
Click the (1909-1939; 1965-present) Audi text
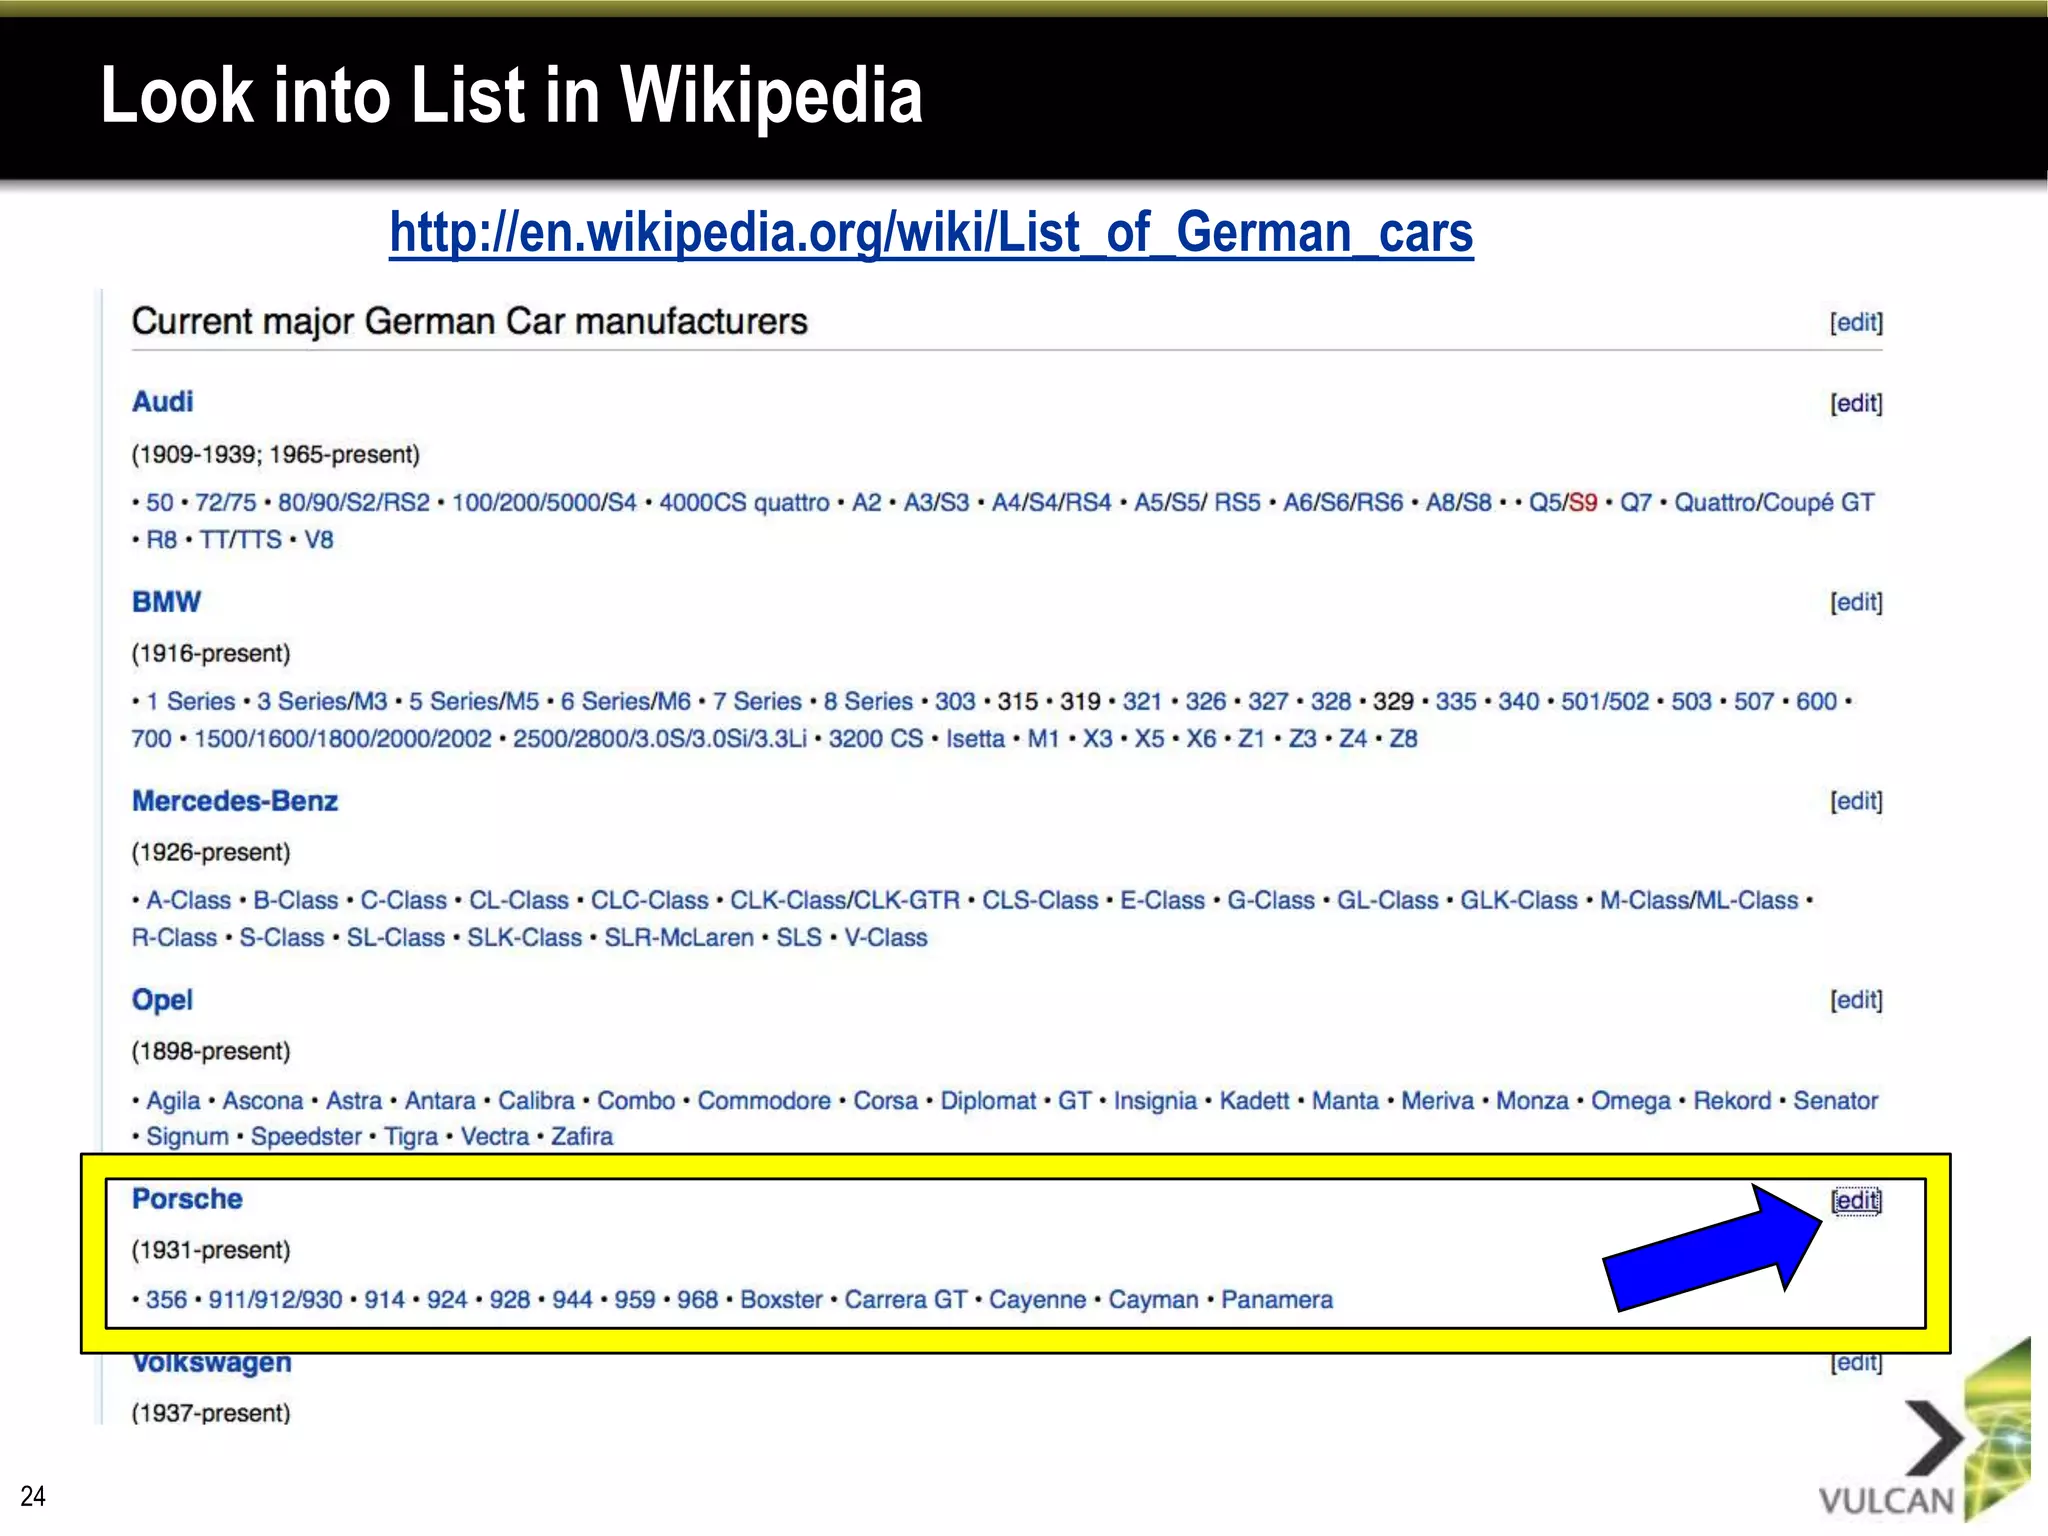(x=276, y=454)
